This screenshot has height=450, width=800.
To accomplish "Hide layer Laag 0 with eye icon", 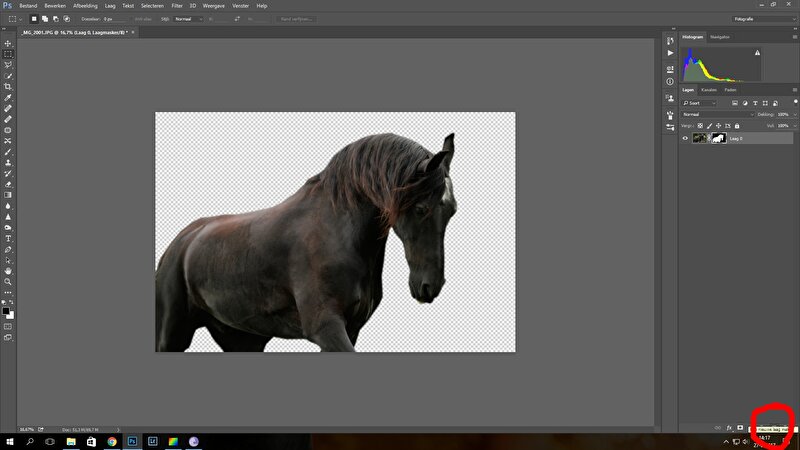I will pyautogui.click(x=685, y=138).
